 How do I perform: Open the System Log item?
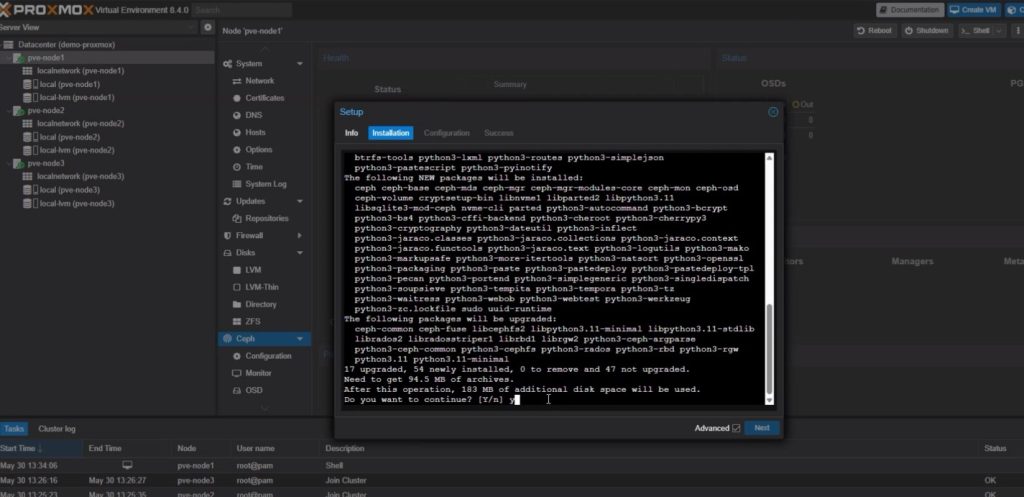tap(266, 184)
